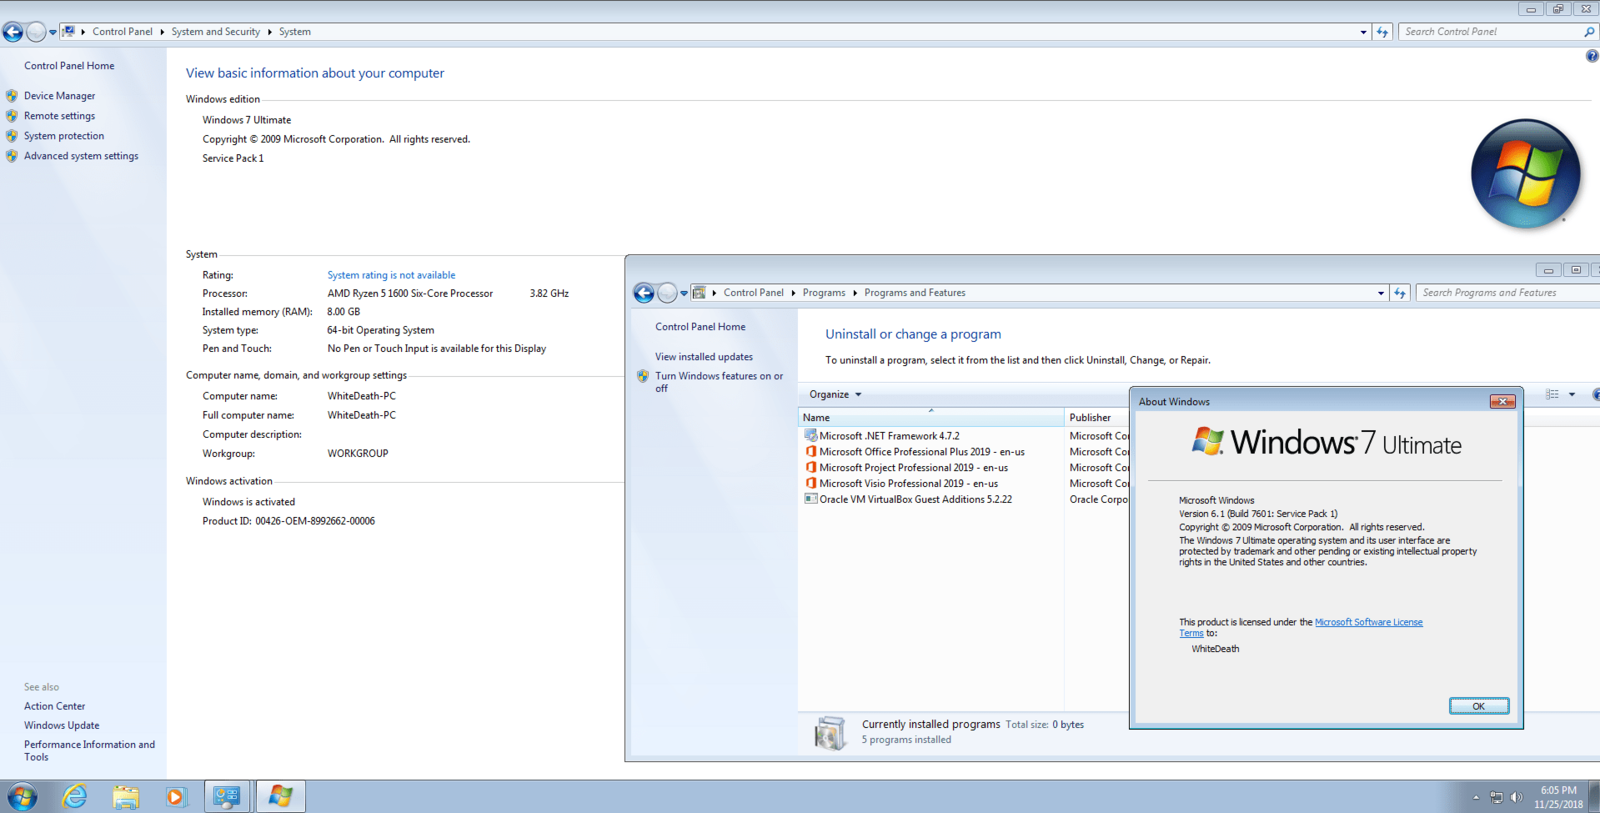
Task: Open the Start menu orb
Action: pos(22,797)
